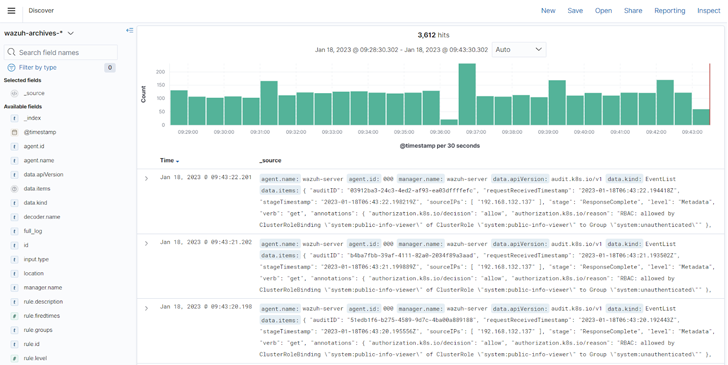Click the decoder.name field type icon
The image size is (728, 365).
coord(14,217)
